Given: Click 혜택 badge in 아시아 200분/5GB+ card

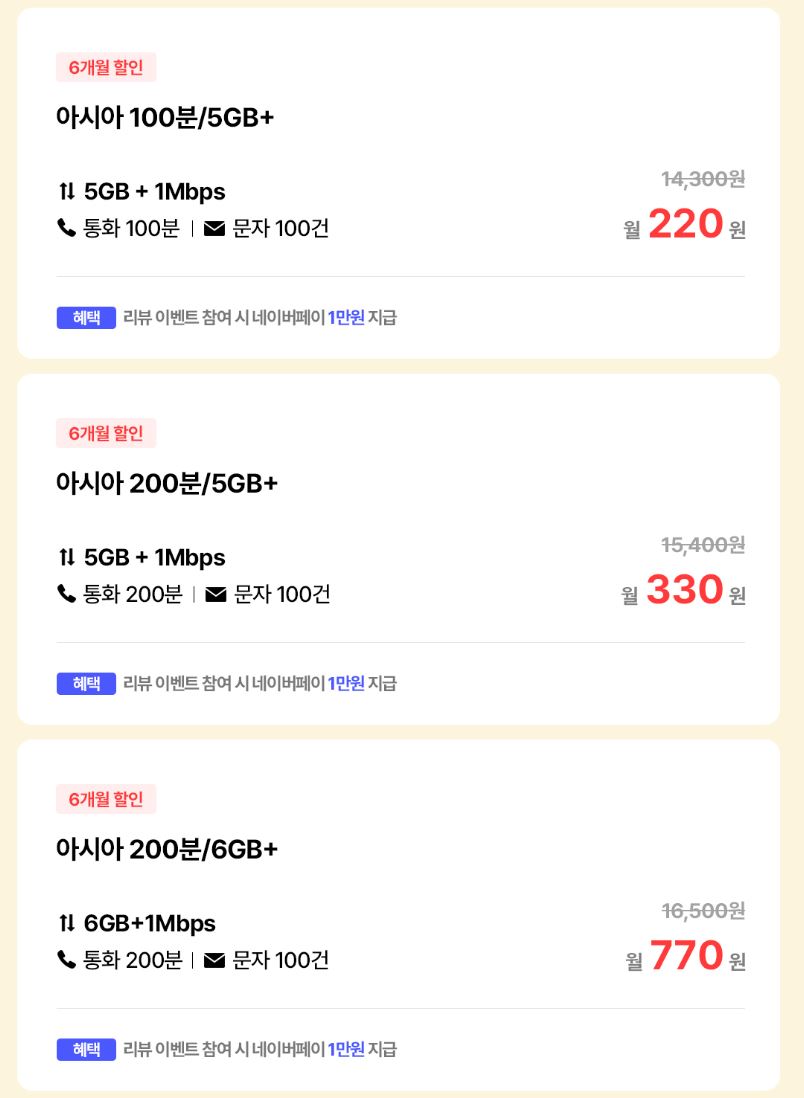Looking at the screenshot, I should 86,684.
